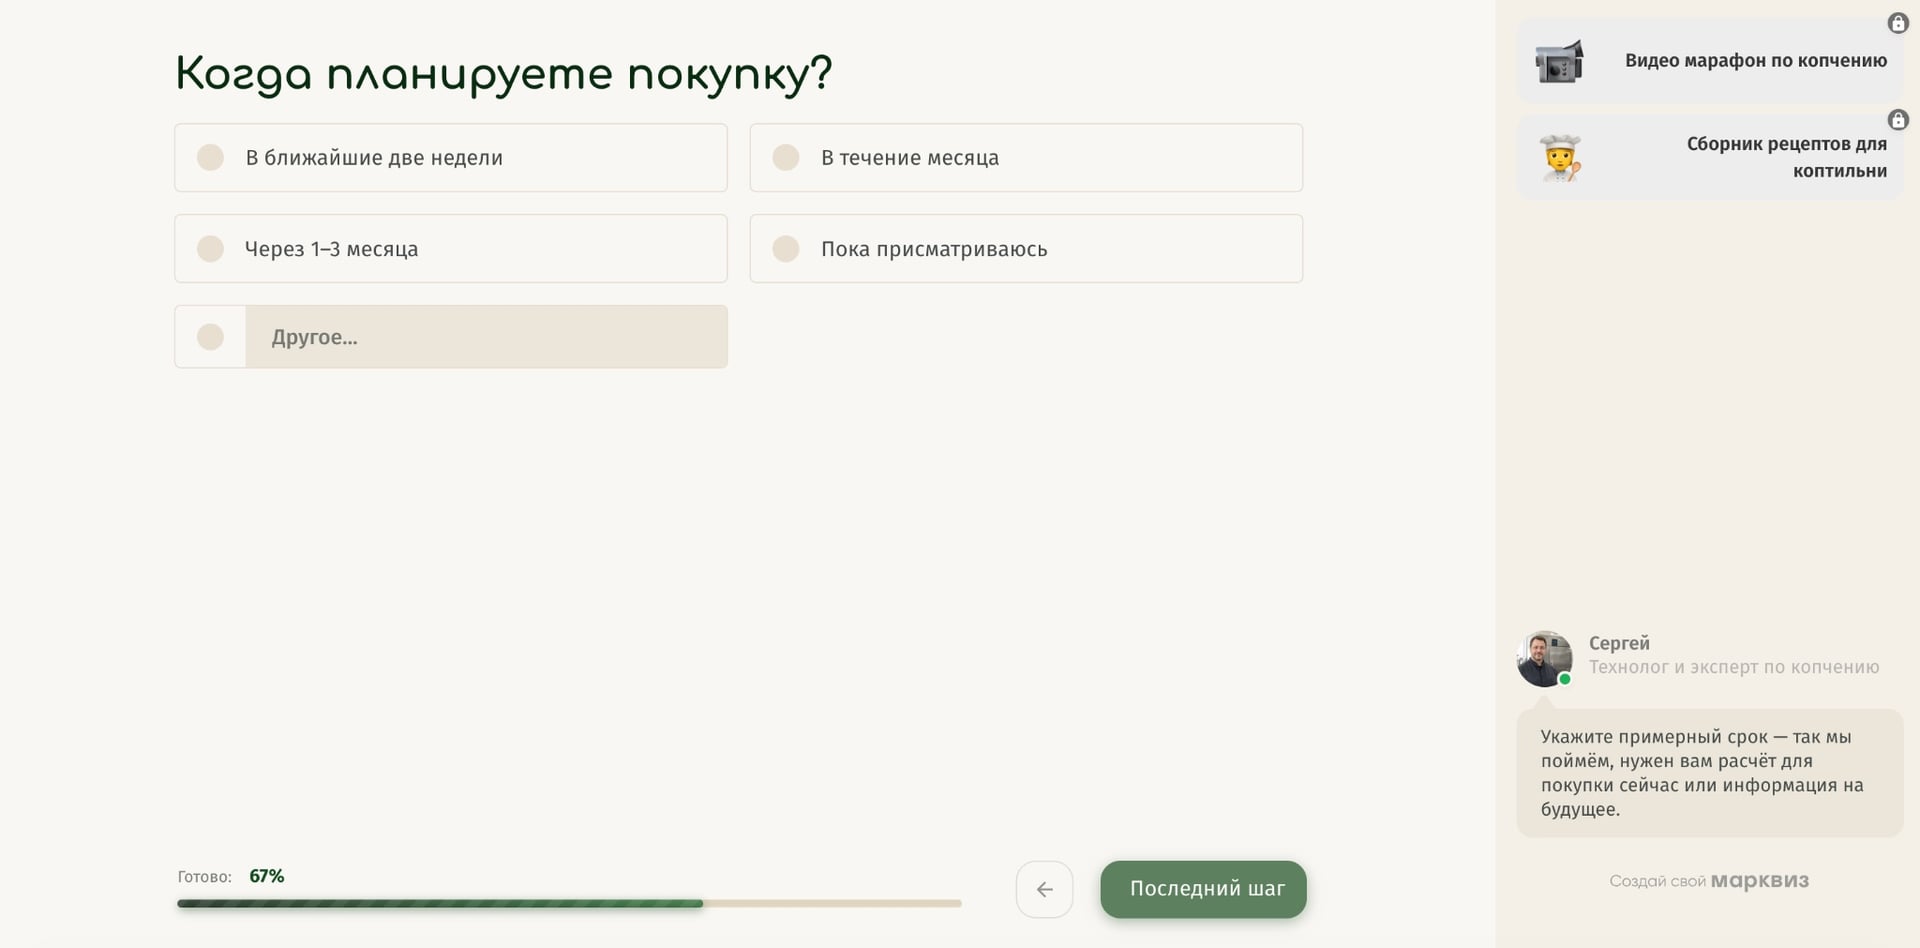The image size is (1920, 948).
Task: Click the lock icon on recipe collection bonus
Action: point(1898,120)
